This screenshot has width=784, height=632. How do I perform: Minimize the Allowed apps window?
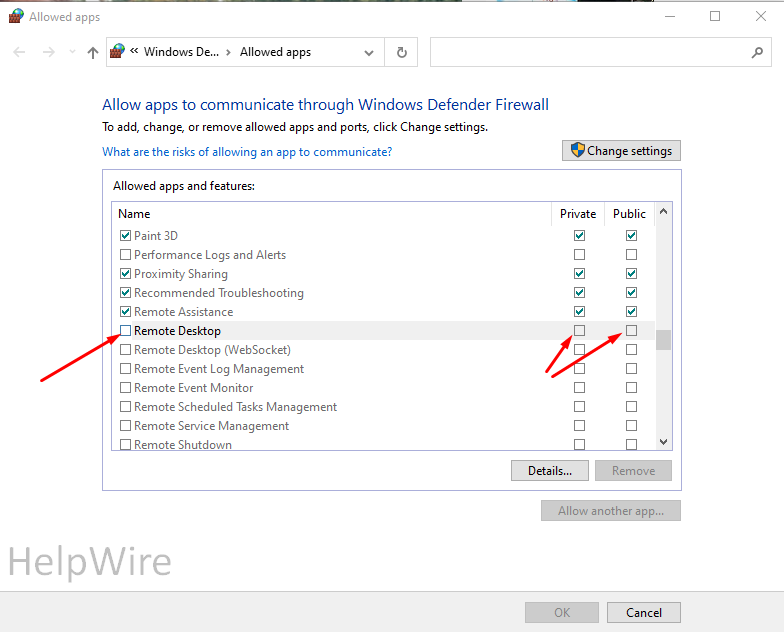pos(670,16)
